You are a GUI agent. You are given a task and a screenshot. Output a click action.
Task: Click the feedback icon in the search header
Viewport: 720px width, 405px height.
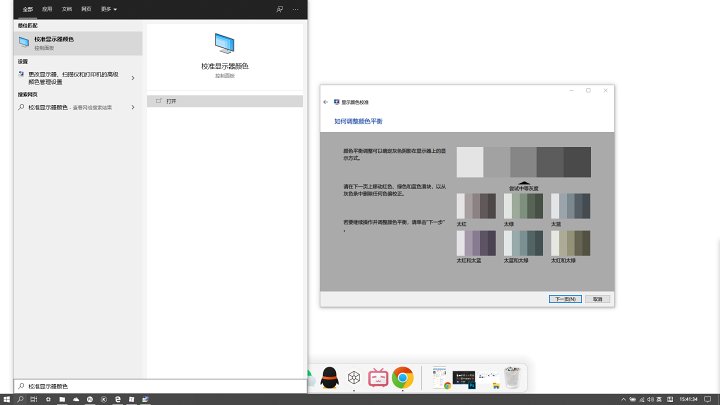coord(279,8)
